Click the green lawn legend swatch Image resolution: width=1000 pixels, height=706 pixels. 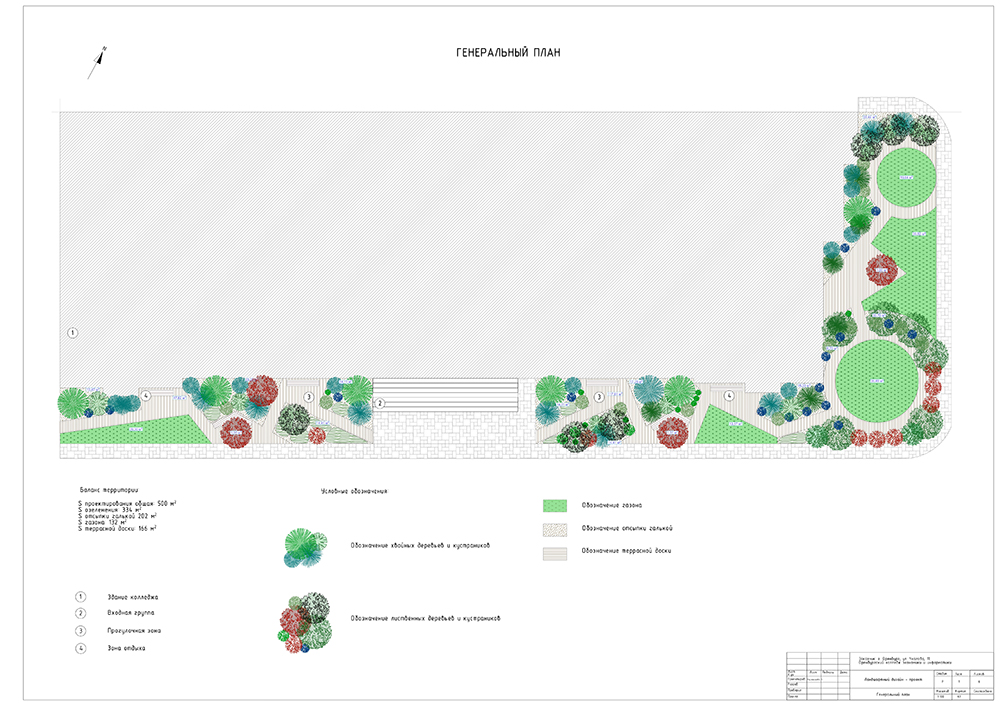tap(555, 504)
